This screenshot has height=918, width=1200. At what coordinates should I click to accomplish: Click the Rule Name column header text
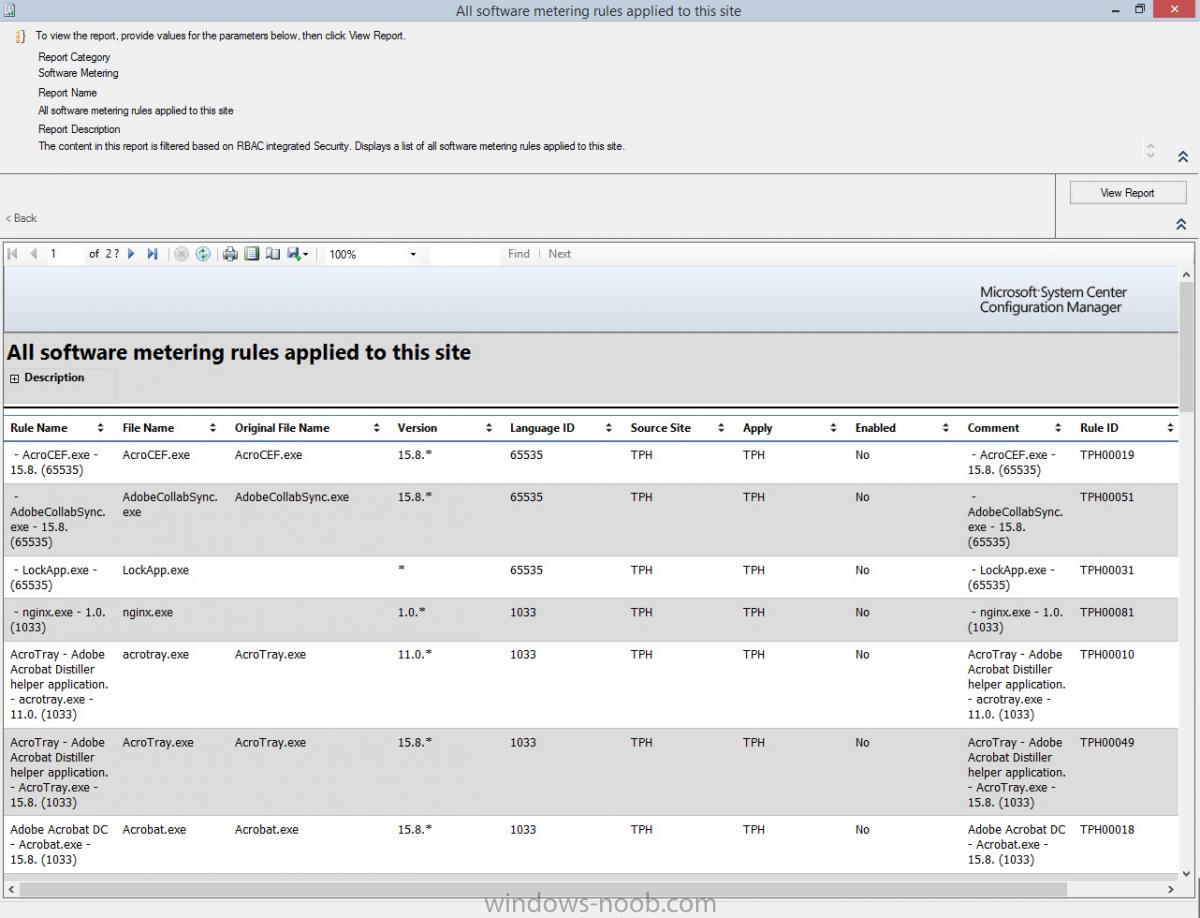point(39,428)
